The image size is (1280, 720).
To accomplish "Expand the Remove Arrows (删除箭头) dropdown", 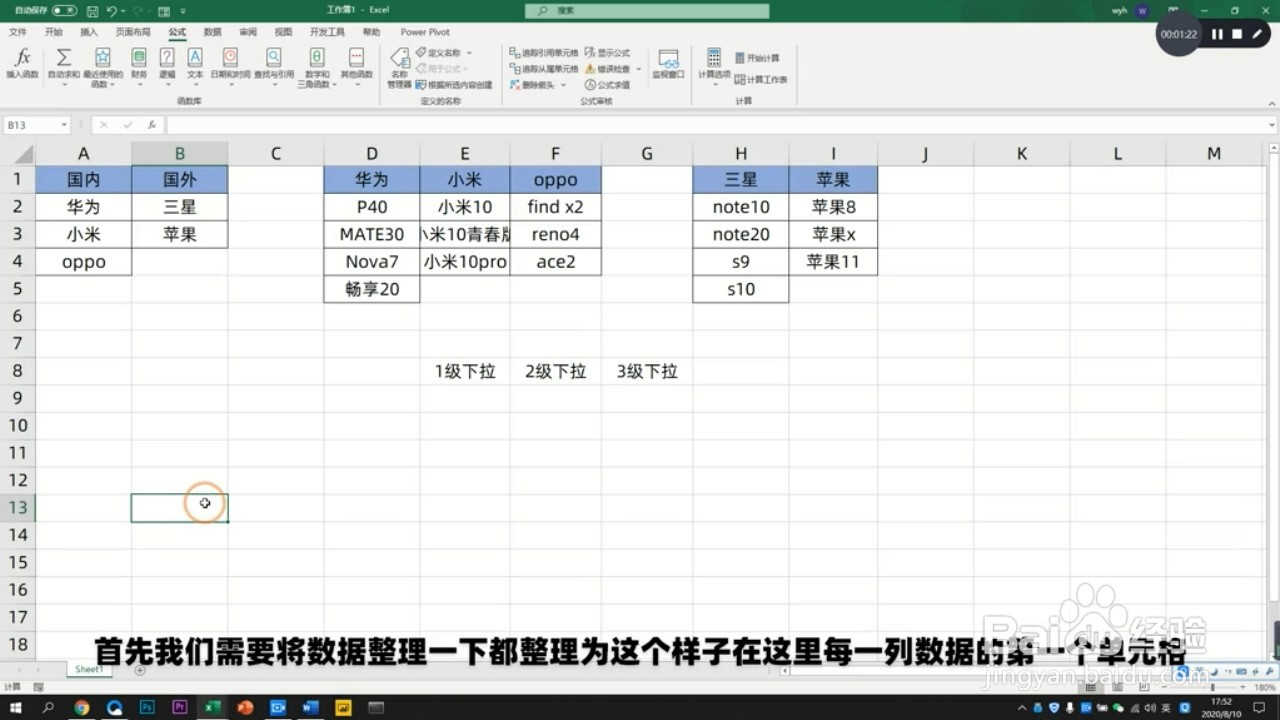I will [x=564, y=85].
